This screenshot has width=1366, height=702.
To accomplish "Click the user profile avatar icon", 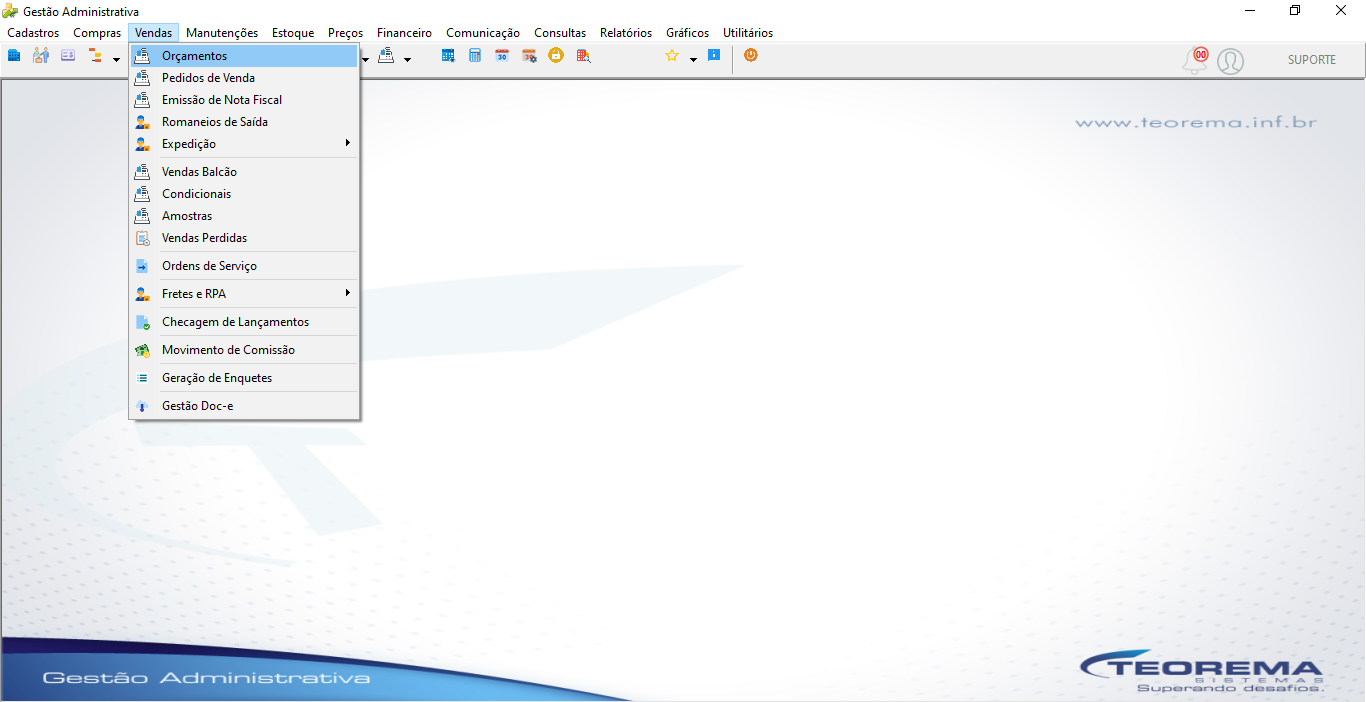I will tap(1231, 62).
